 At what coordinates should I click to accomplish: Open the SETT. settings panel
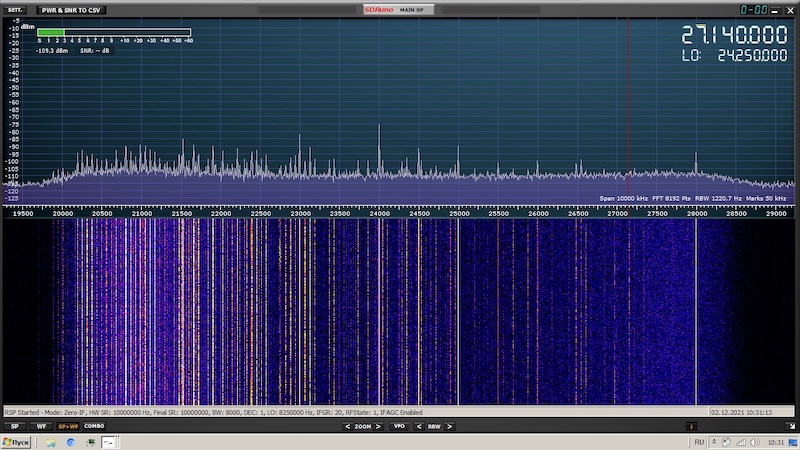click(x=16, y=10)
